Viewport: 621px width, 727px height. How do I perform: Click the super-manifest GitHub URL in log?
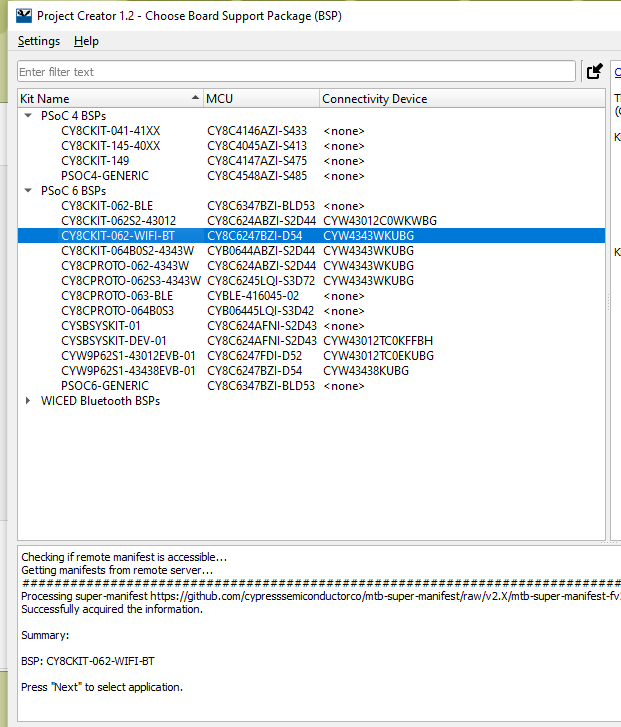(385, 596)
